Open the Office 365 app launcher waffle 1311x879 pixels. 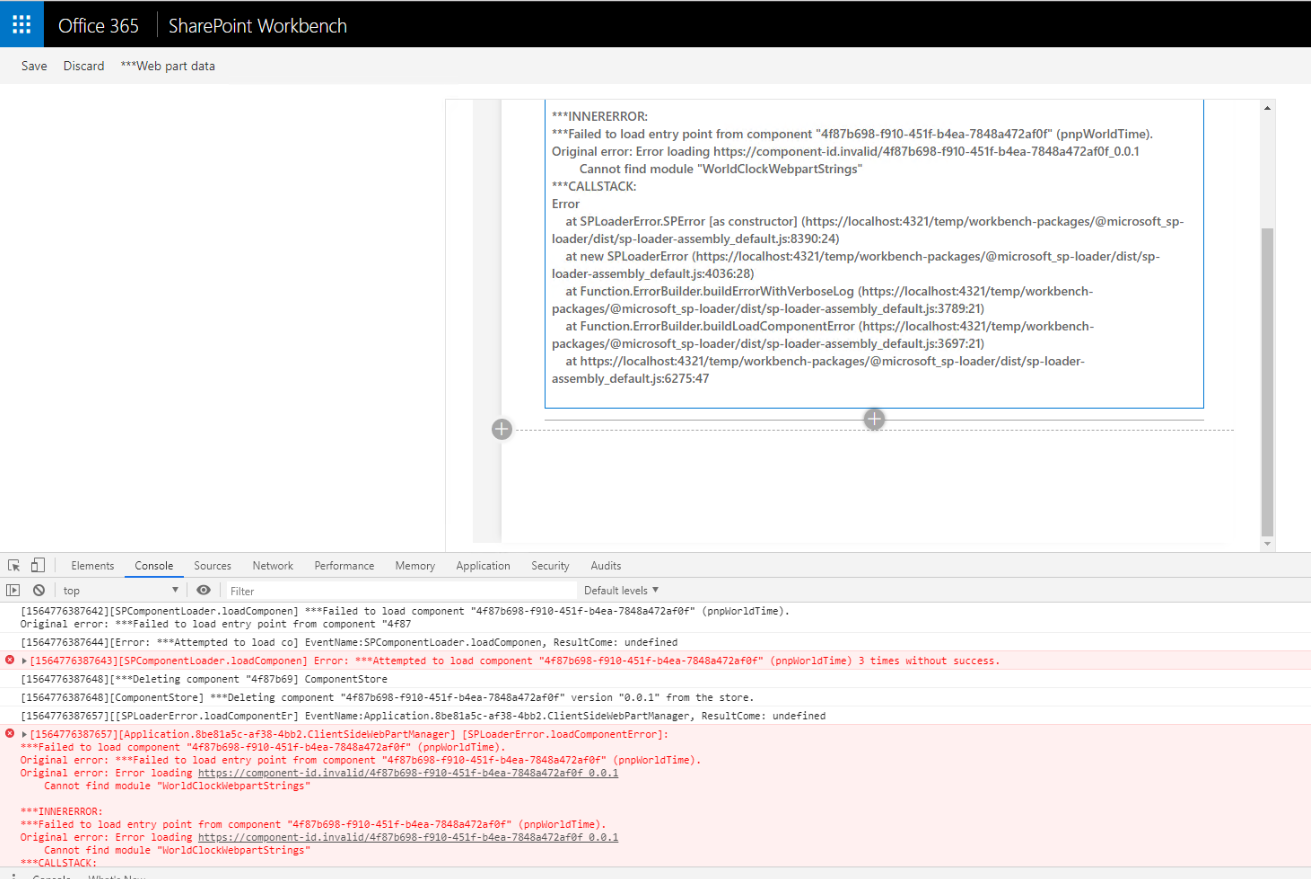tap(21, 25)
